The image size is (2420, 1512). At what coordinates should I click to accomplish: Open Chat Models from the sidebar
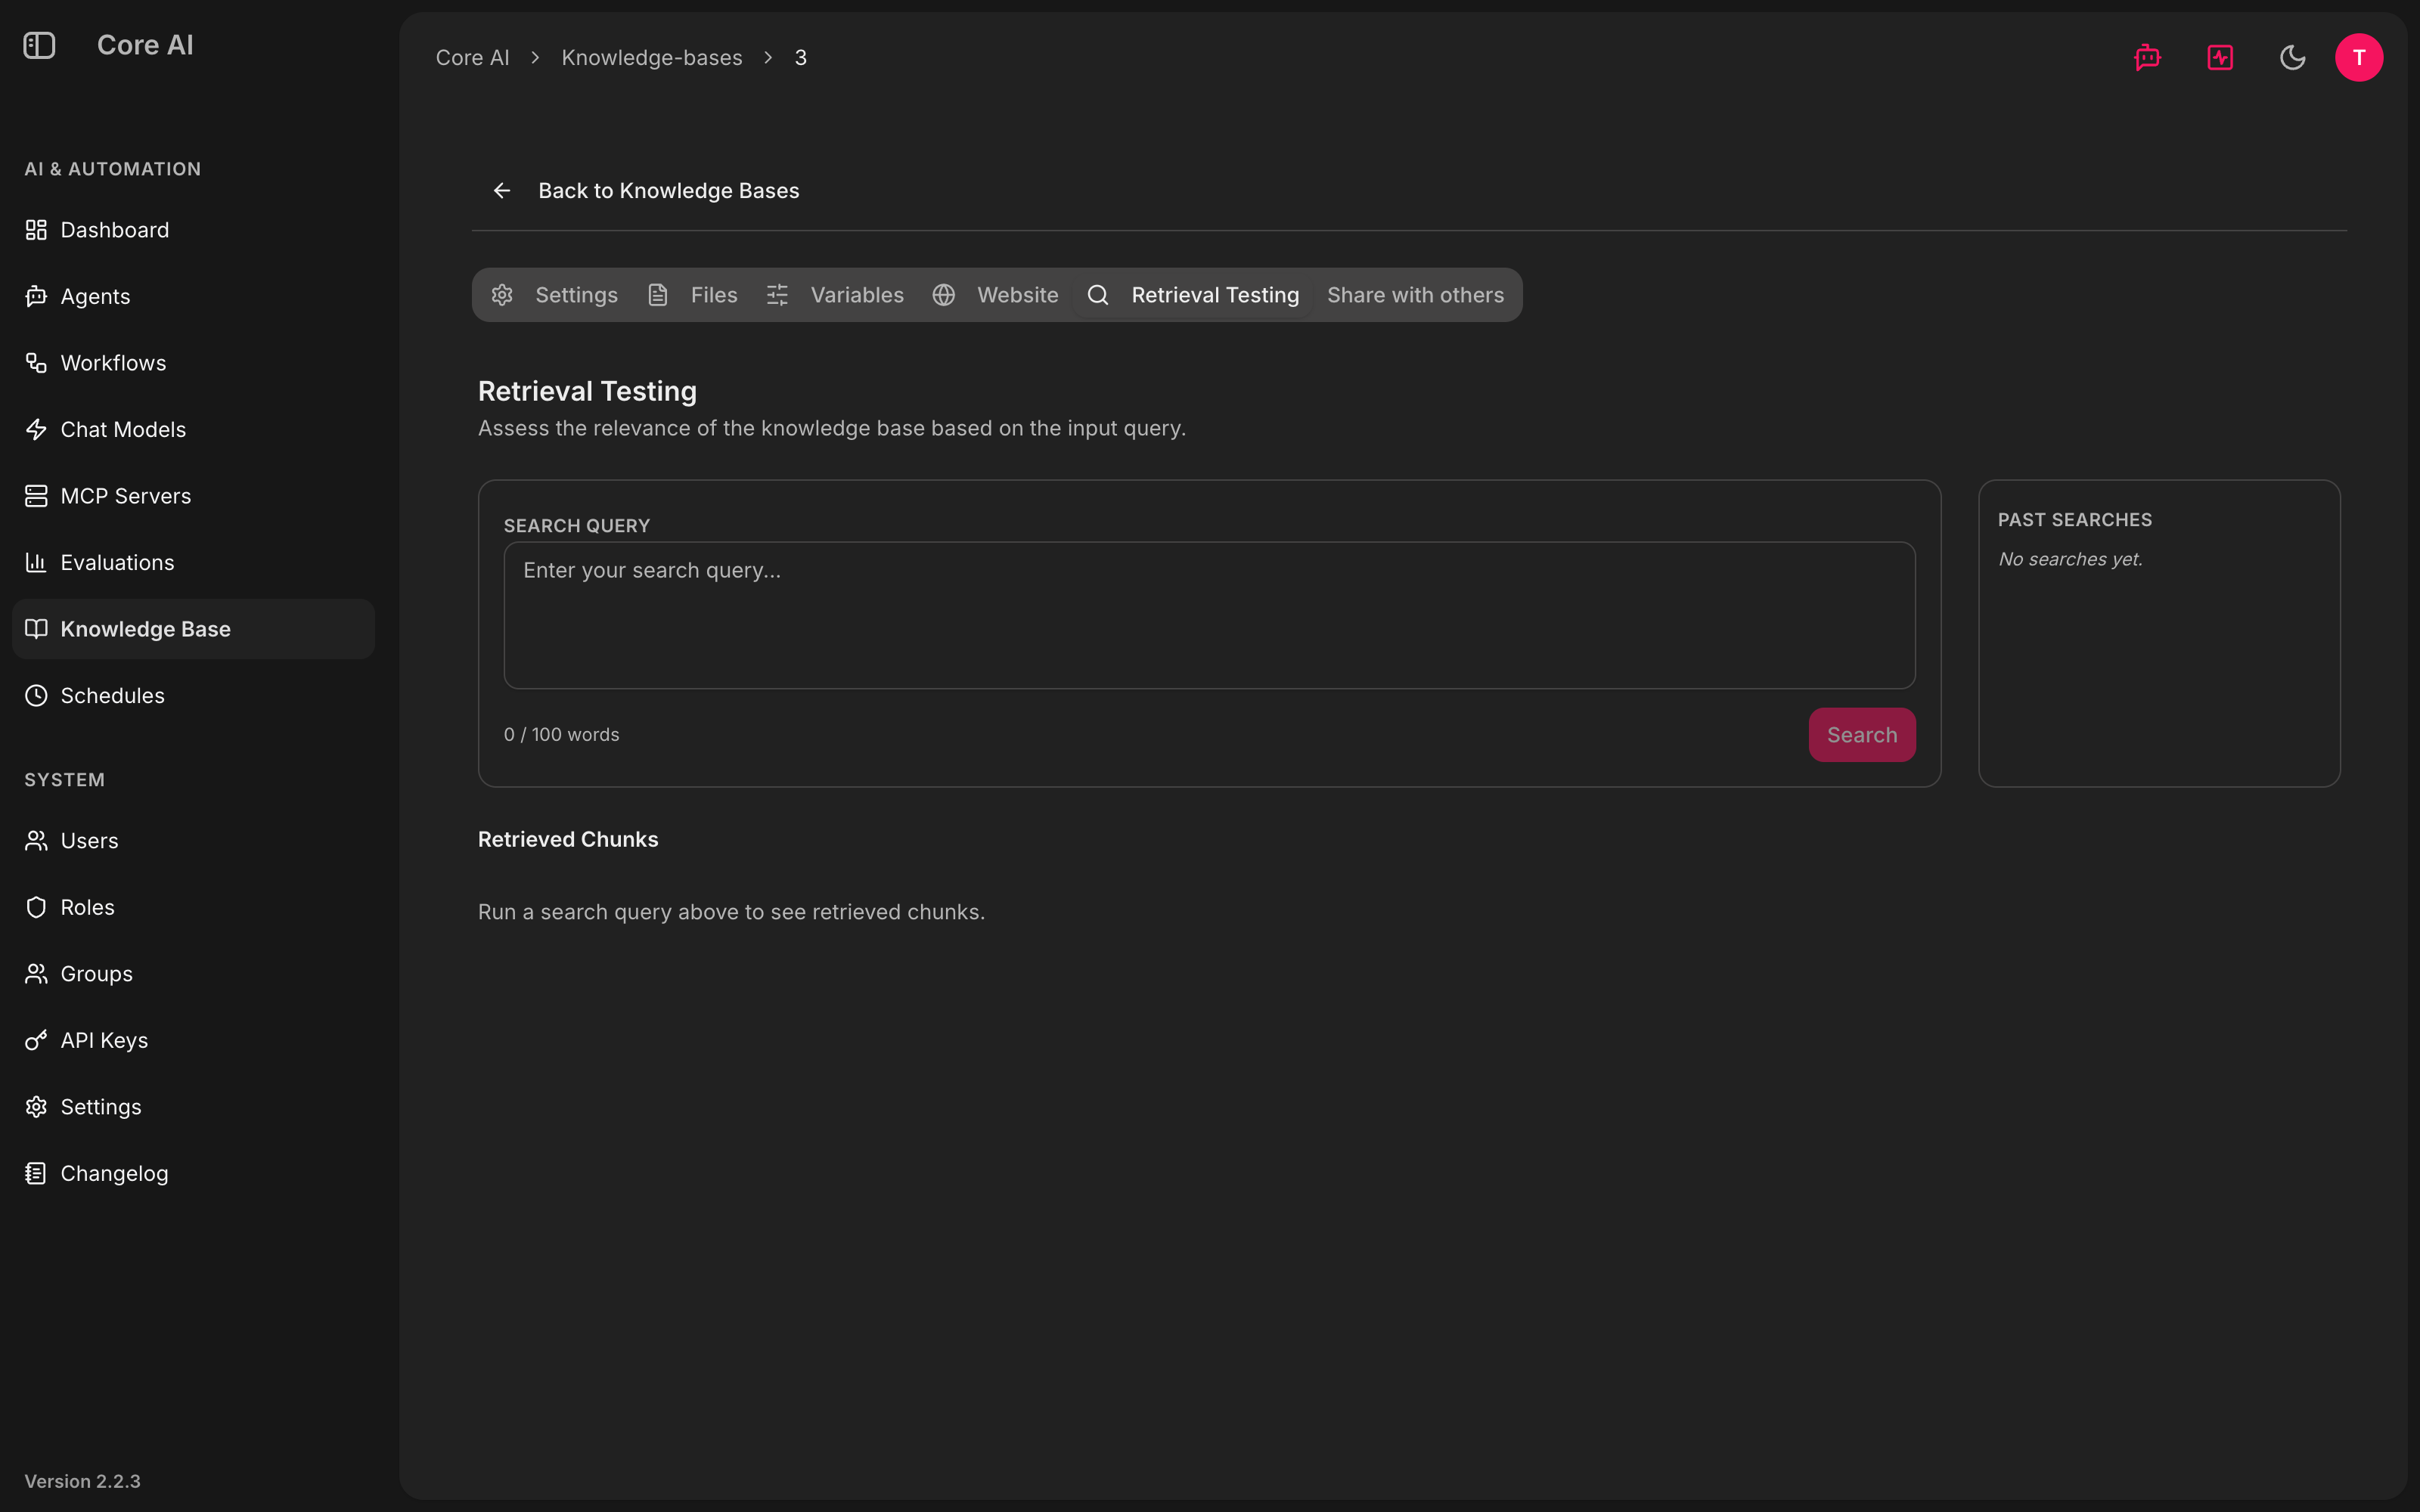point(193,429)
